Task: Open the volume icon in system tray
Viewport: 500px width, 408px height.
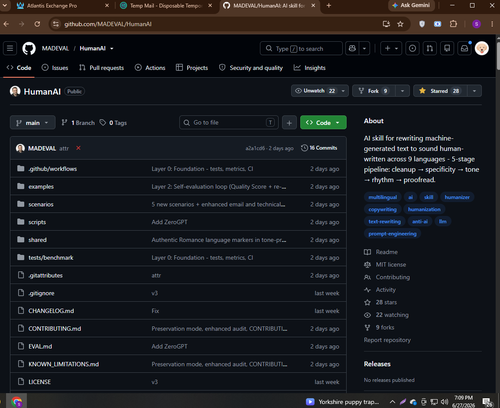Action: (x=444, y=402)
